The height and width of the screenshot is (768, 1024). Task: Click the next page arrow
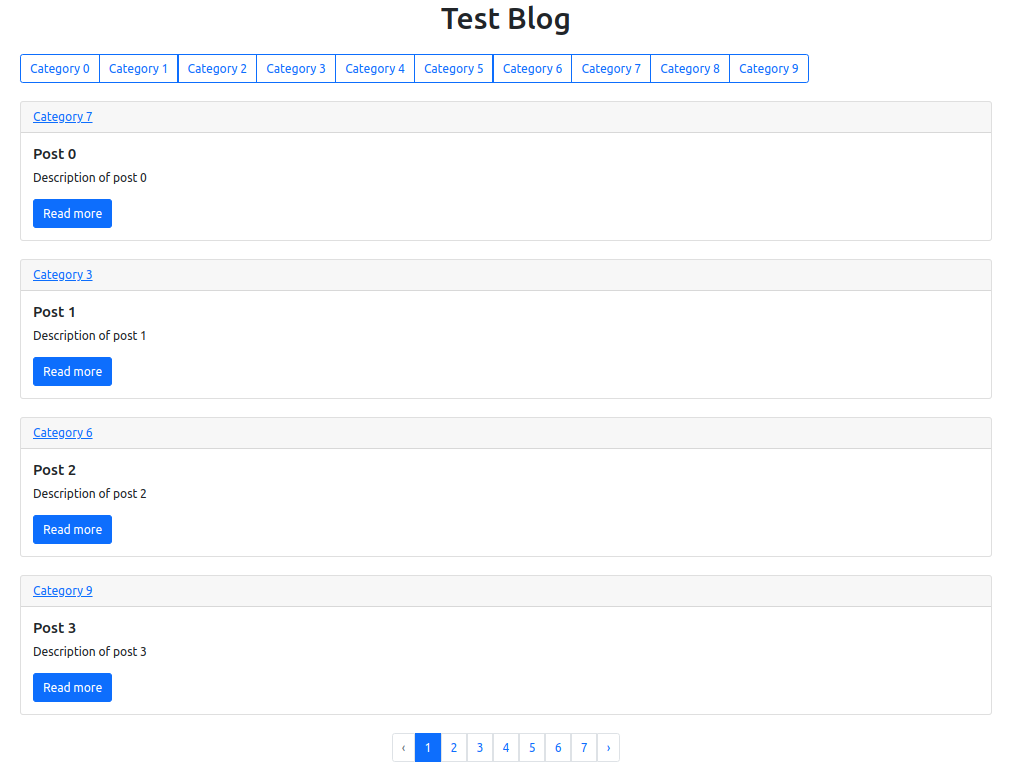click(x=609, y=747)
